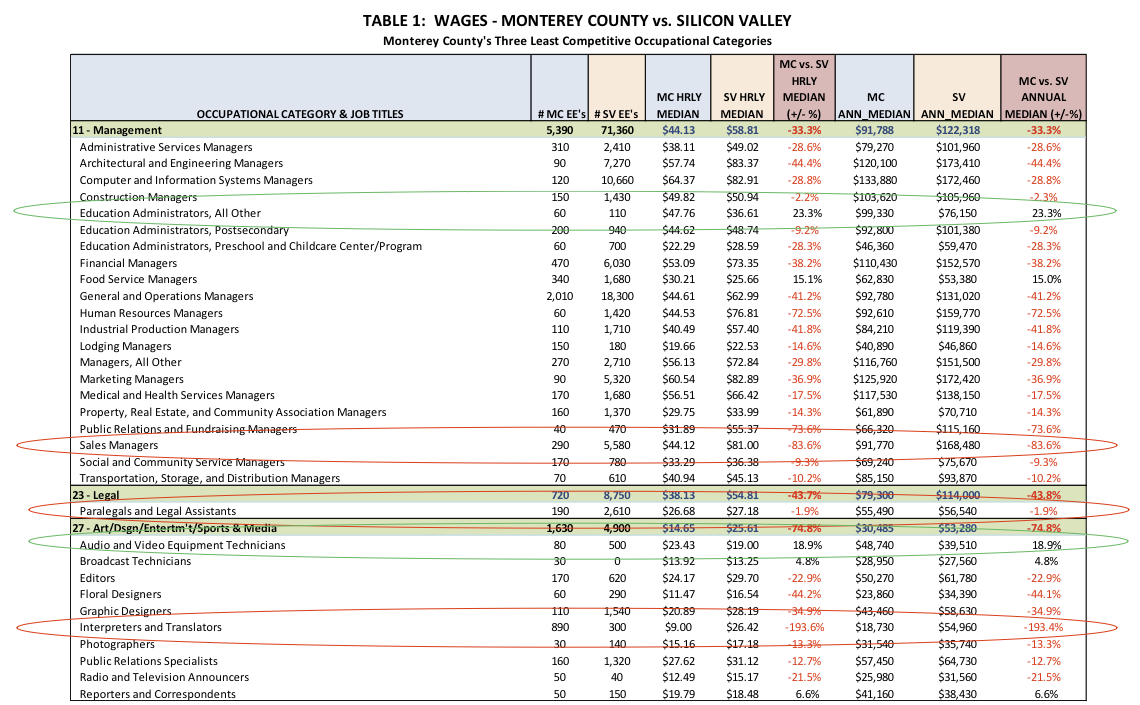Click the '11 - Management' category row header
1140x705 pixels.
coord(118,130)
